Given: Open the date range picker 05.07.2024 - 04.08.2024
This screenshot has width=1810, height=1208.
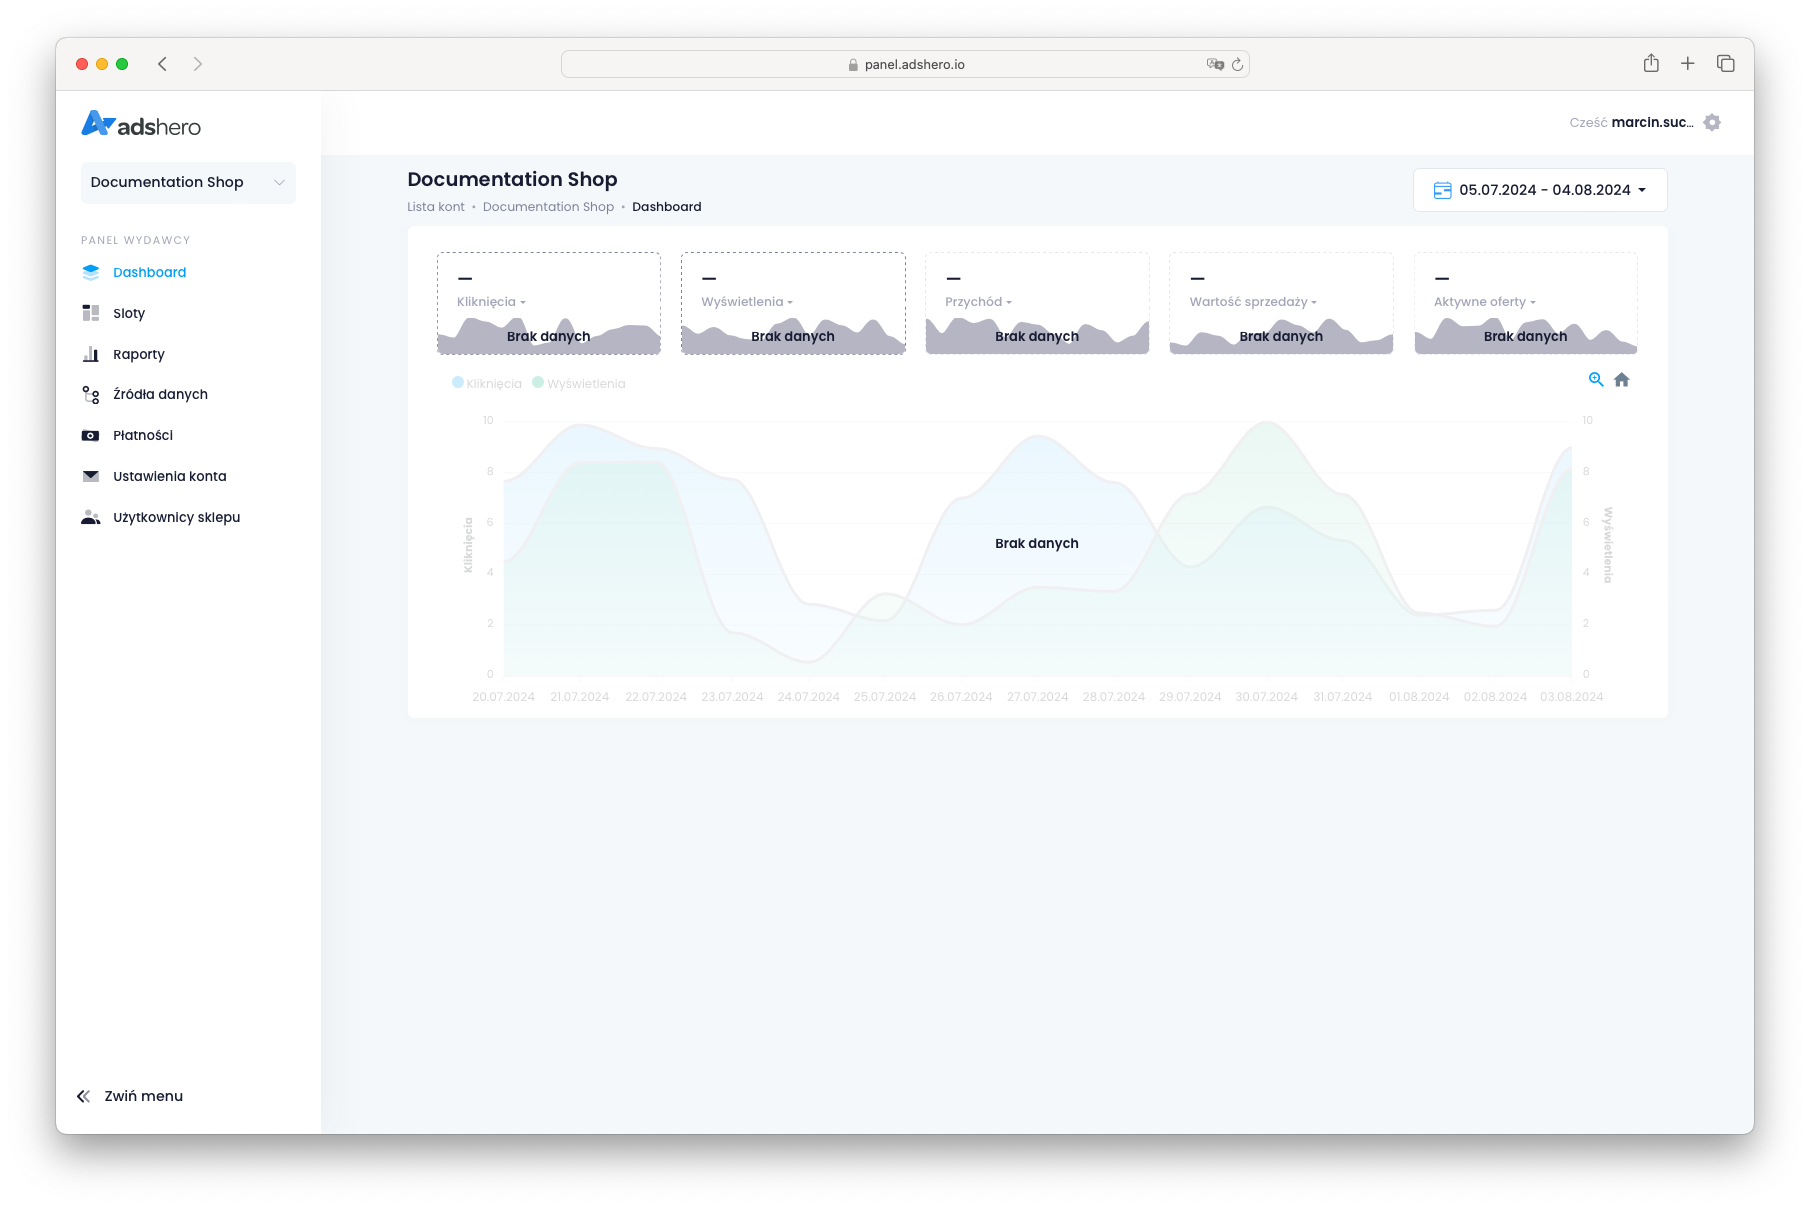Looking at the screenshot, I should [1540, 190].
